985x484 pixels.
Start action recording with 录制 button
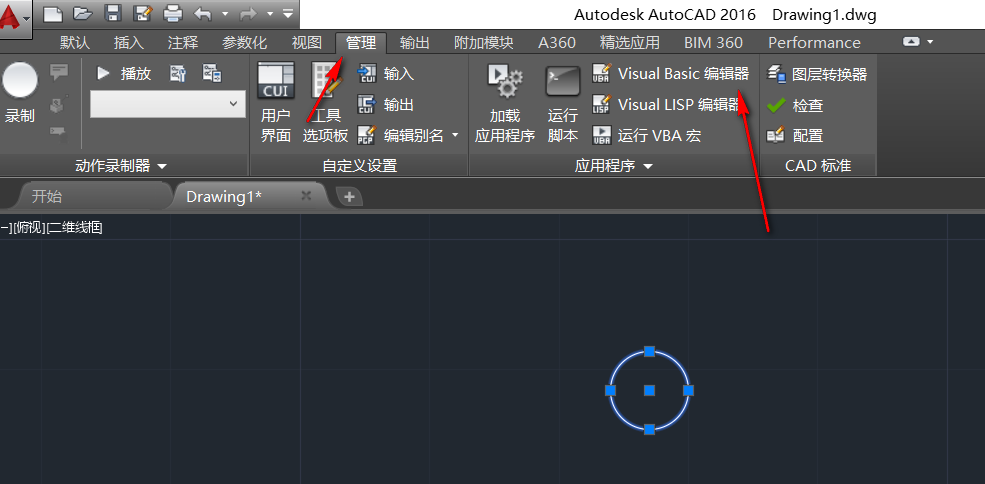20,92
